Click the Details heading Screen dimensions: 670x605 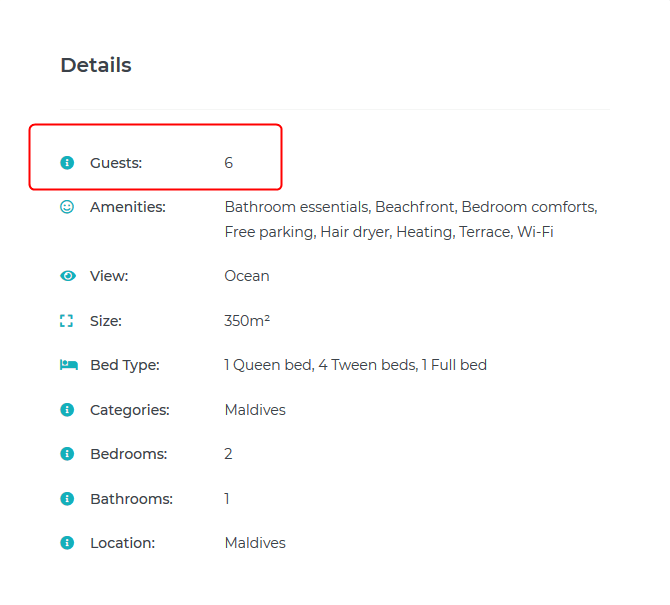pyautogui.click(x=96, y=65)
